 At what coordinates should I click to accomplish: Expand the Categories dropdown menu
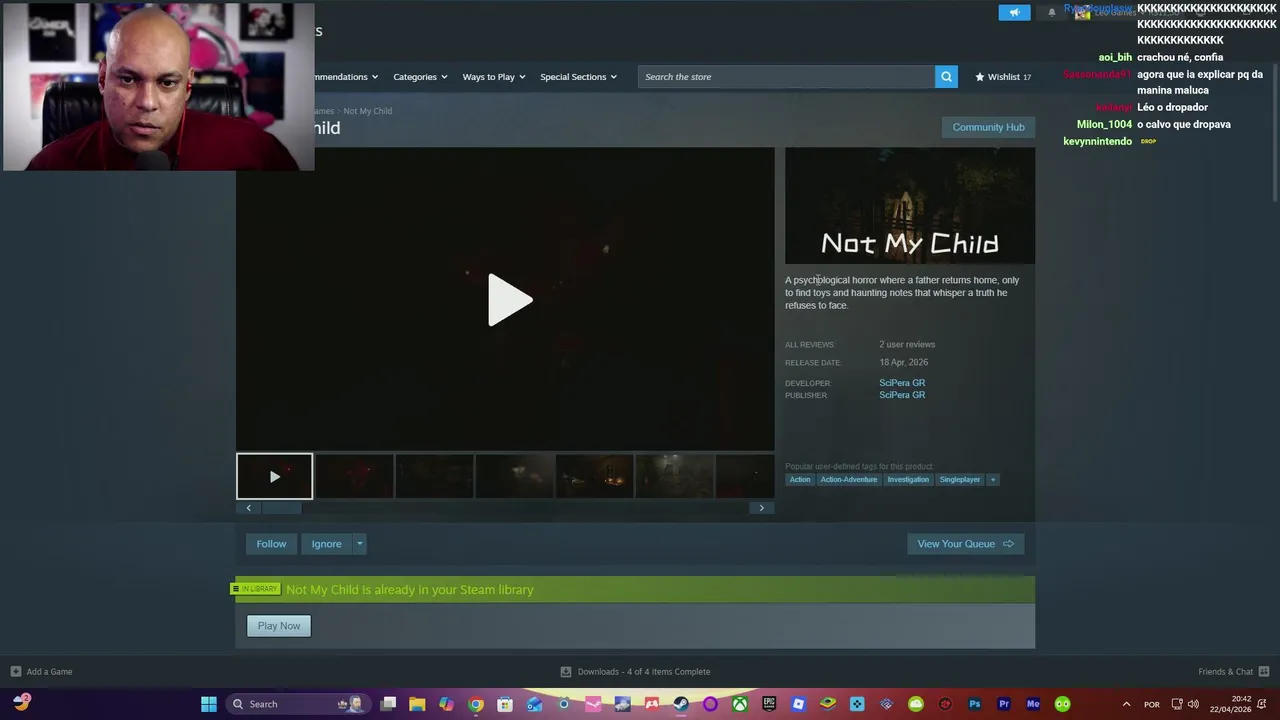coord(420,77)
